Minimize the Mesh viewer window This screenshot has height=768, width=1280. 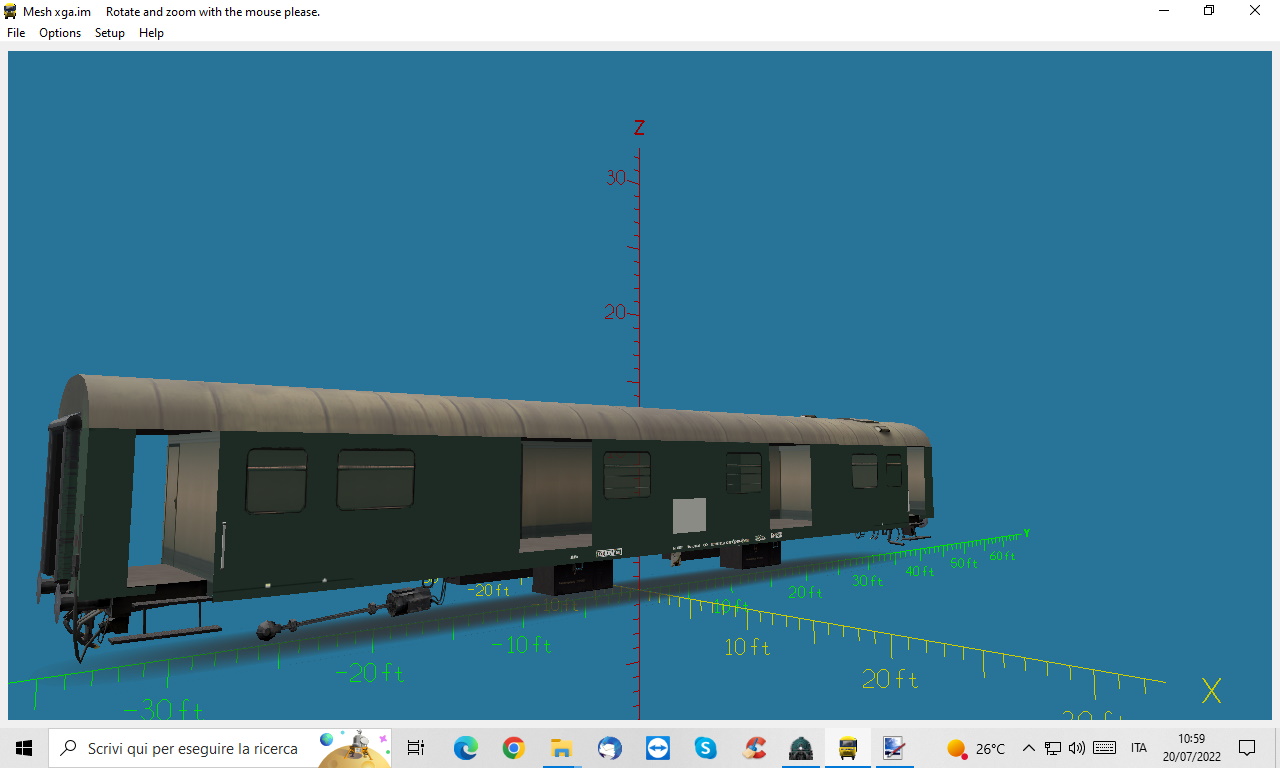pos(1164,11)
